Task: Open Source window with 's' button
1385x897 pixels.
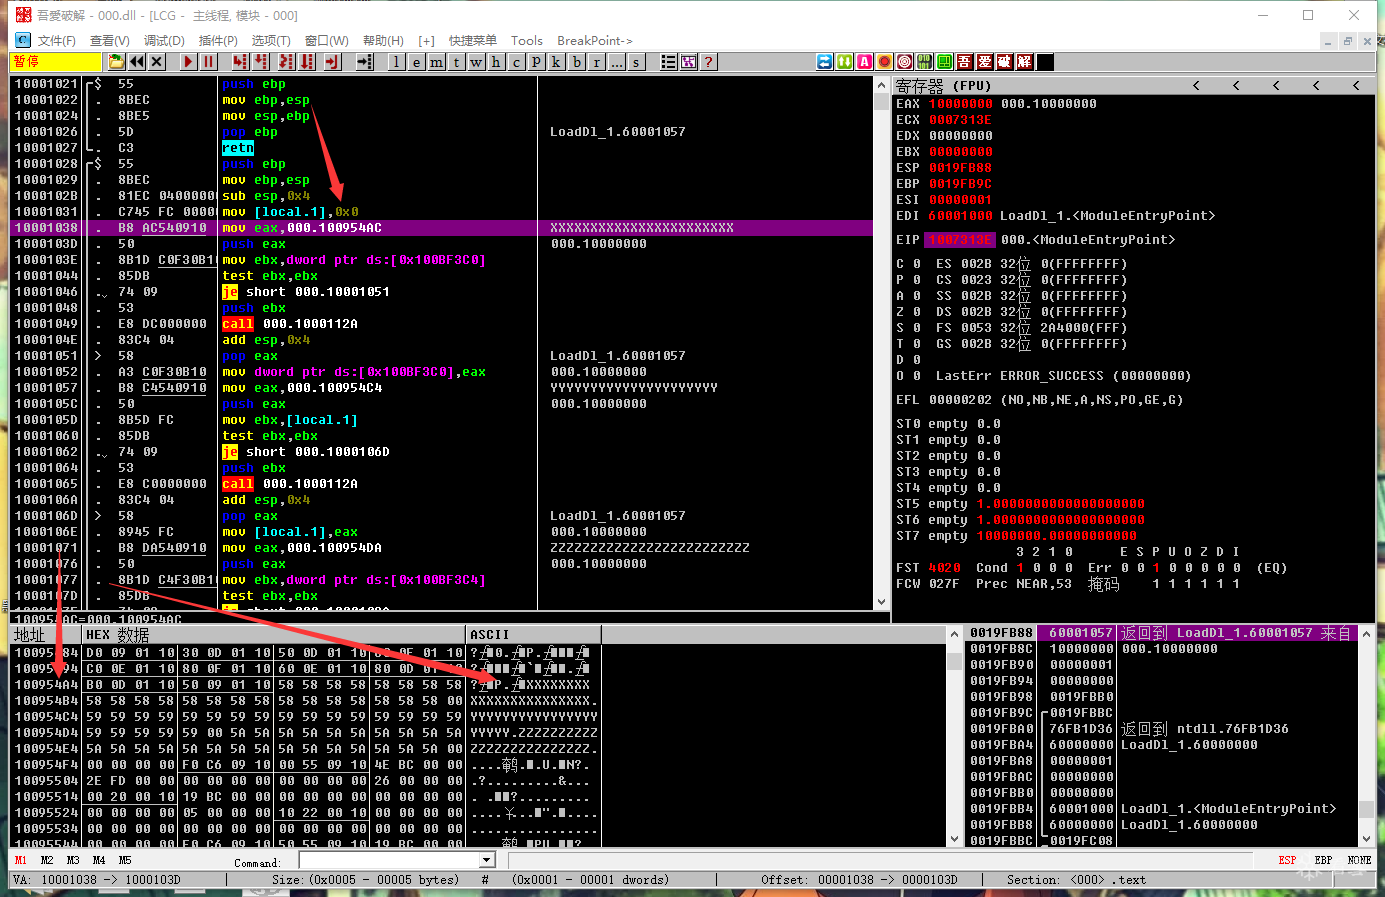Action: coord(637,62)
